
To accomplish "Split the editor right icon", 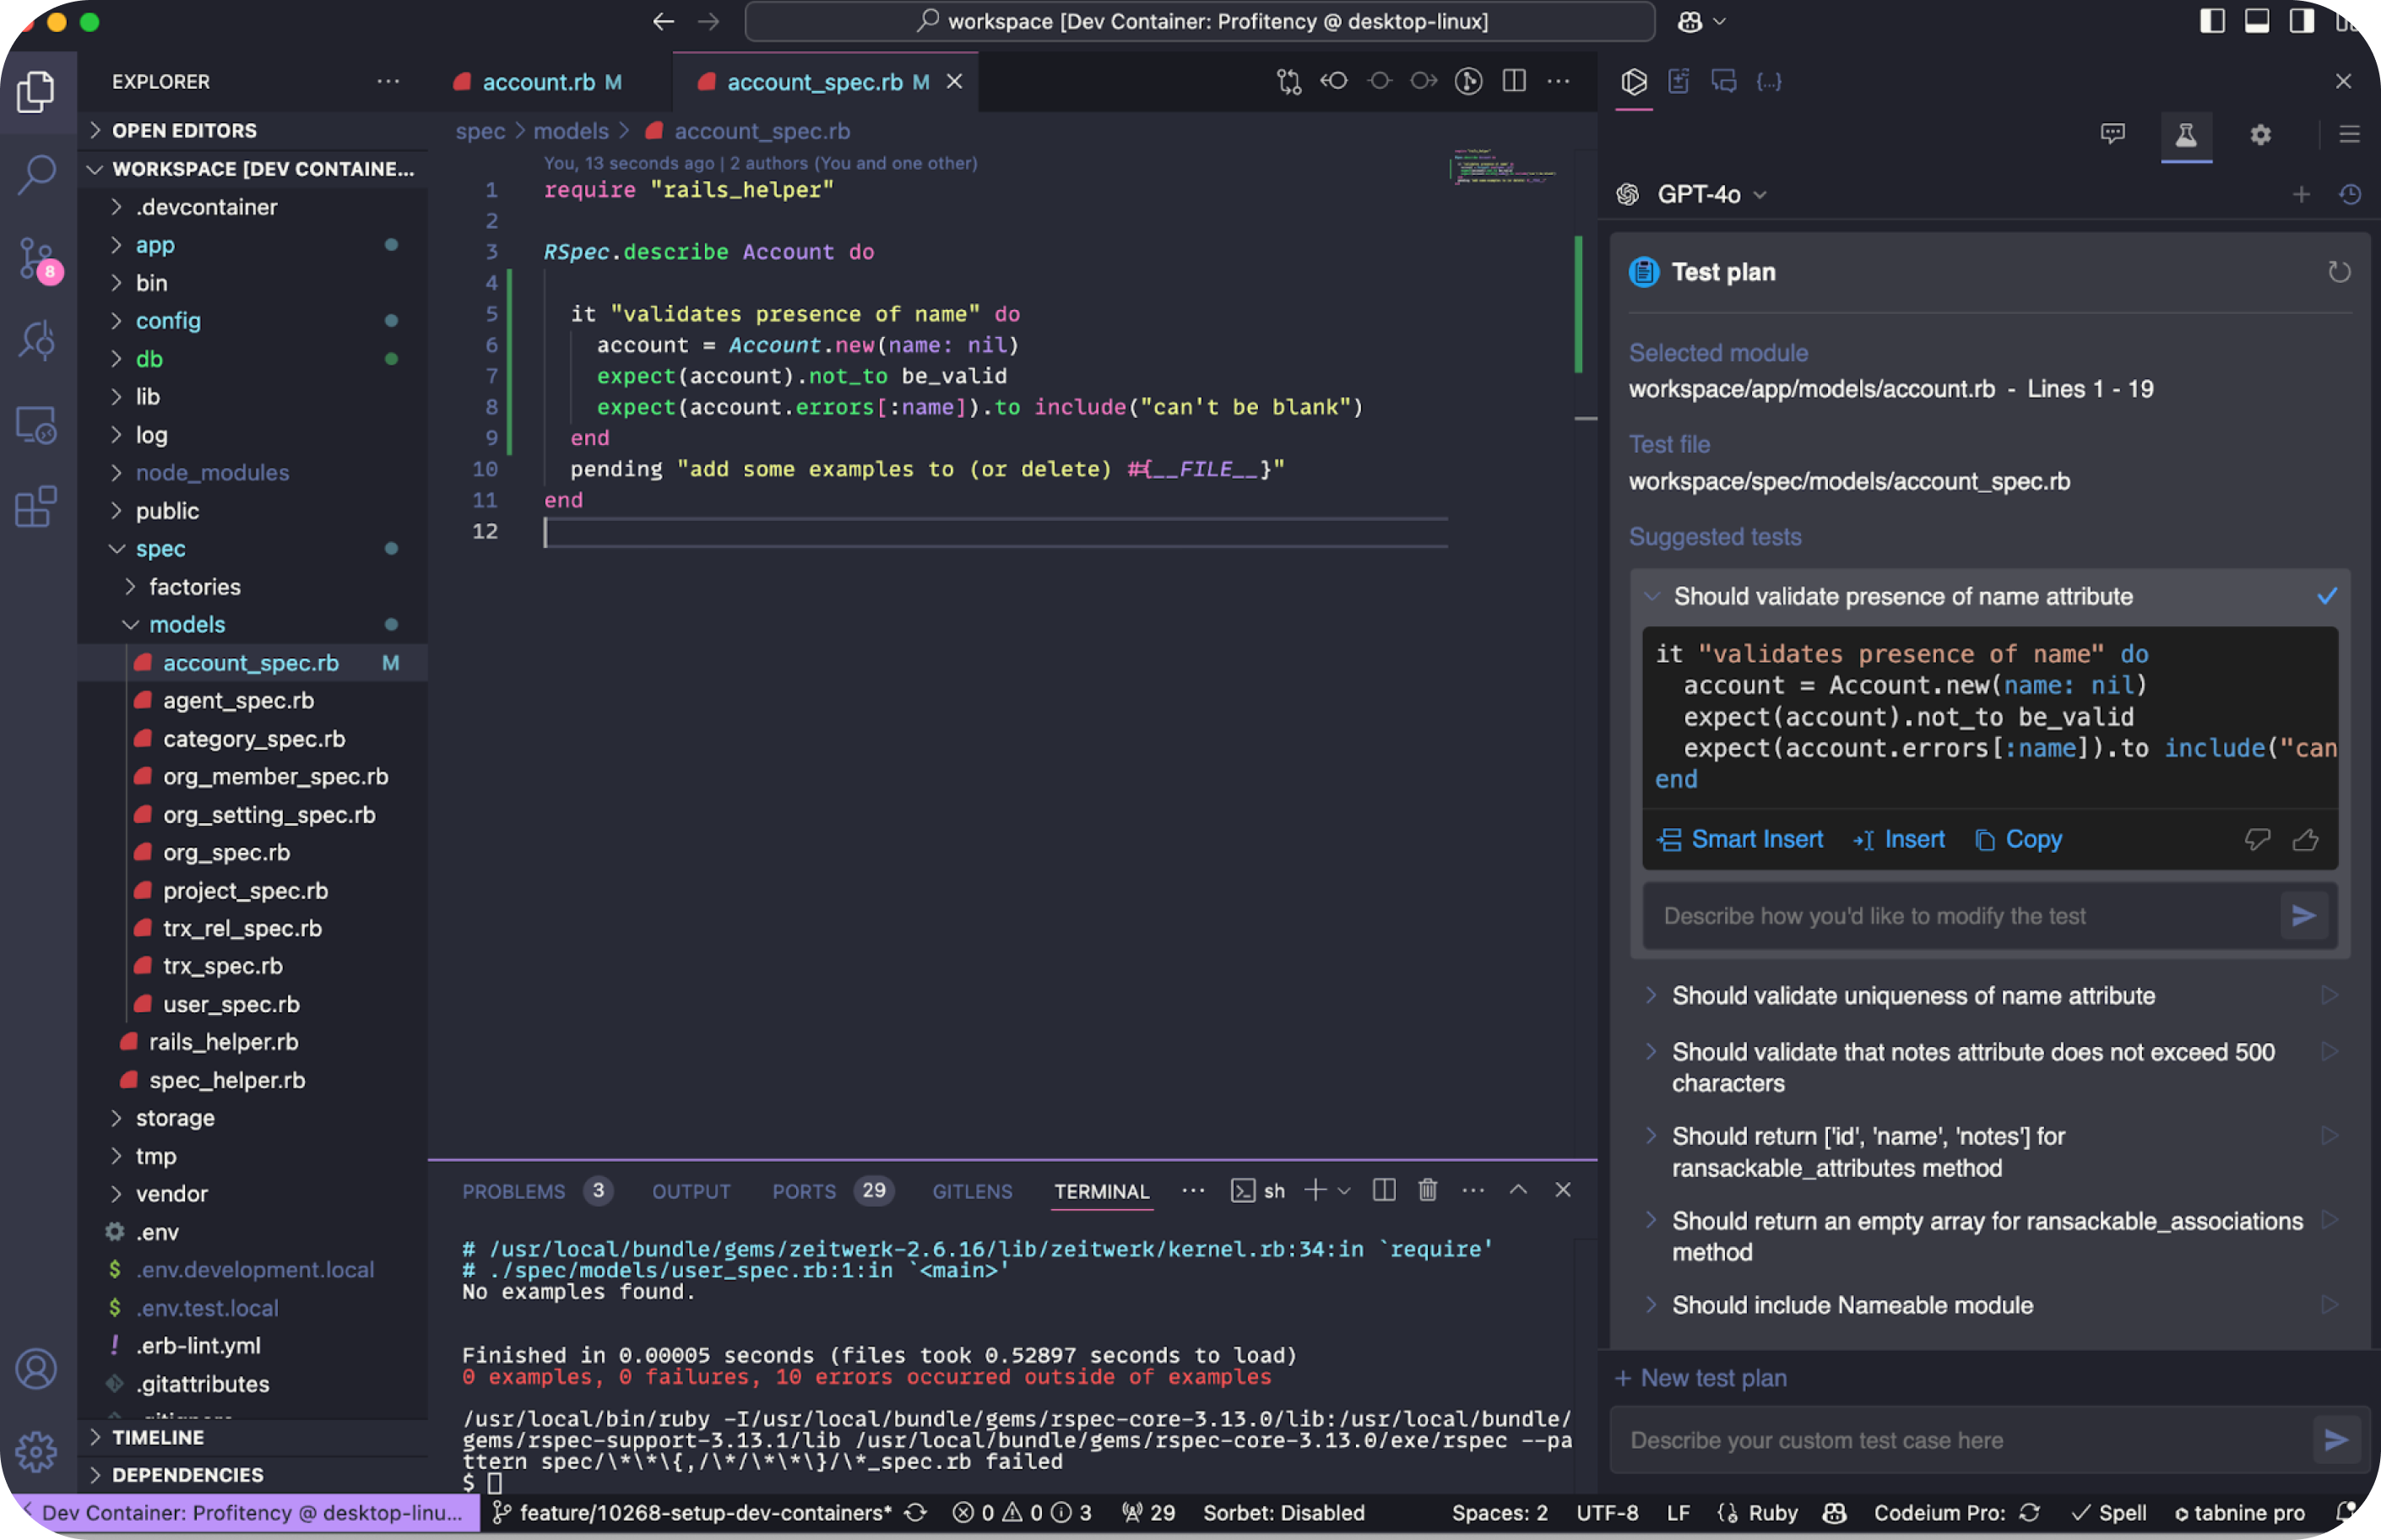I will 1513,82.
